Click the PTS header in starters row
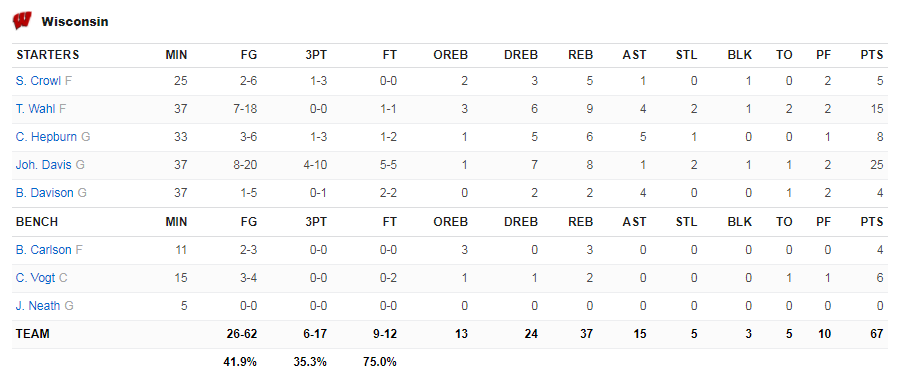The image size is (899, 377). pos(871,55)
